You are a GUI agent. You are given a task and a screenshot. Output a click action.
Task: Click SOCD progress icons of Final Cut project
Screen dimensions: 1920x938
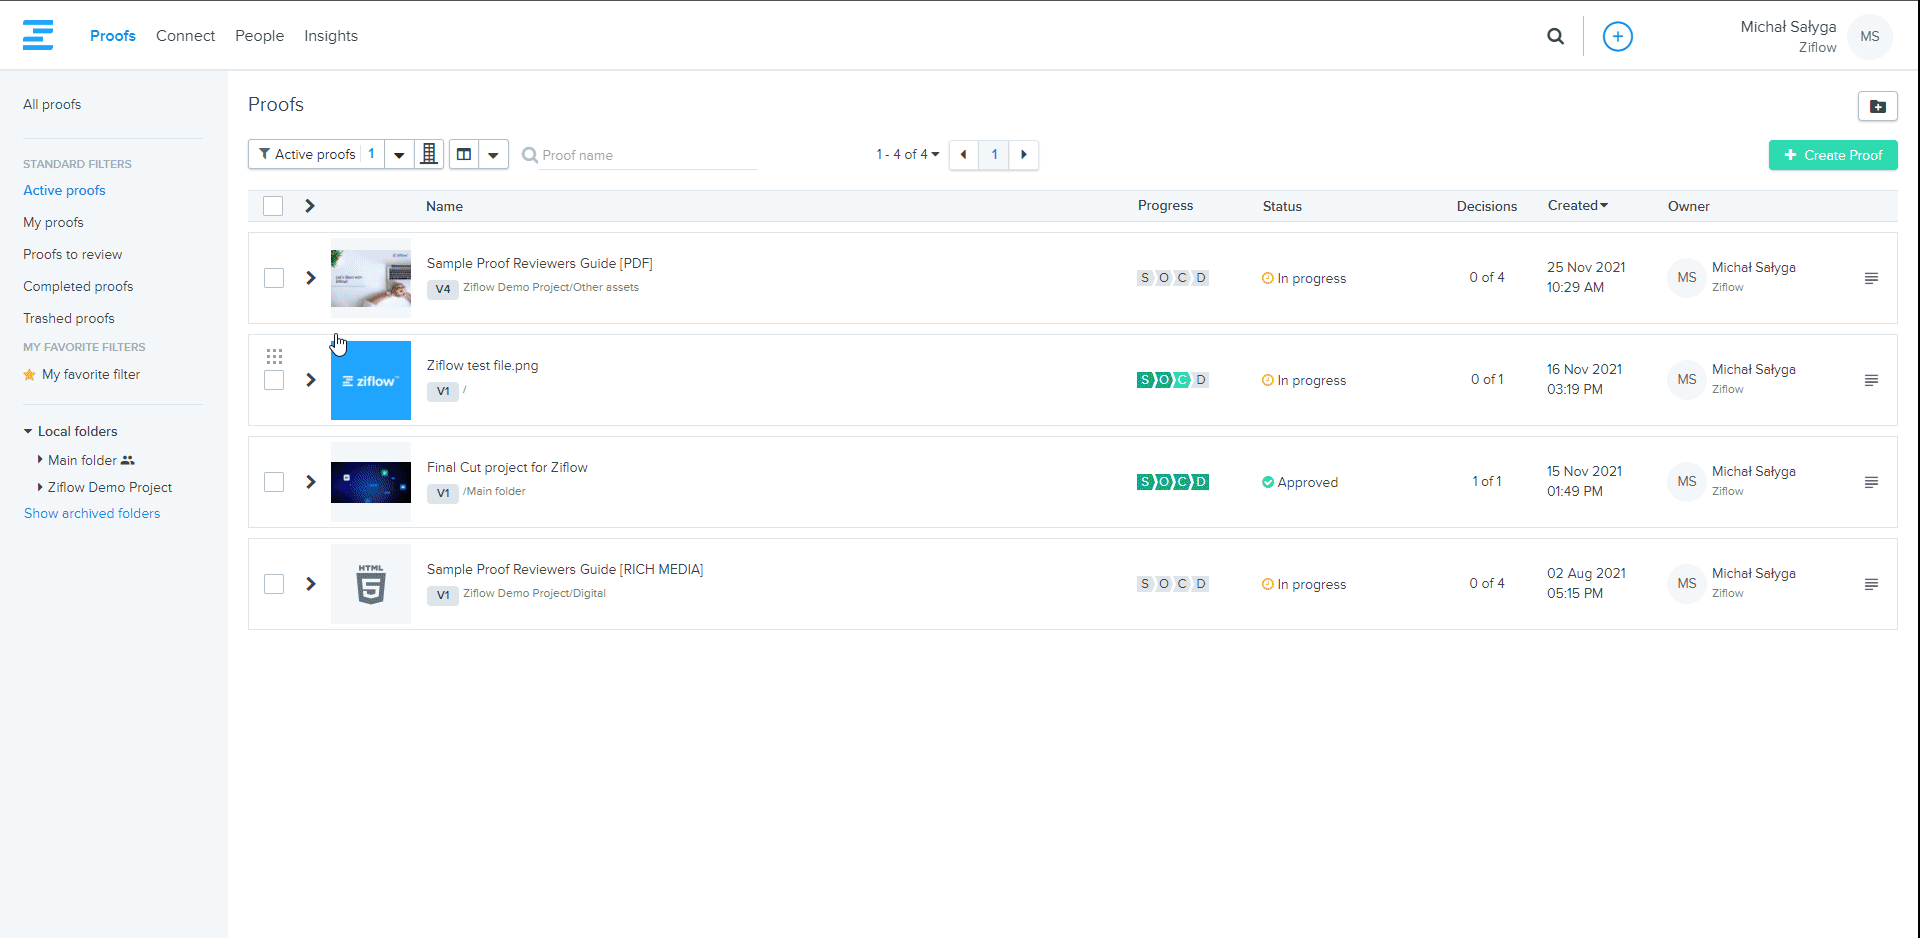tap(1172, 482)
